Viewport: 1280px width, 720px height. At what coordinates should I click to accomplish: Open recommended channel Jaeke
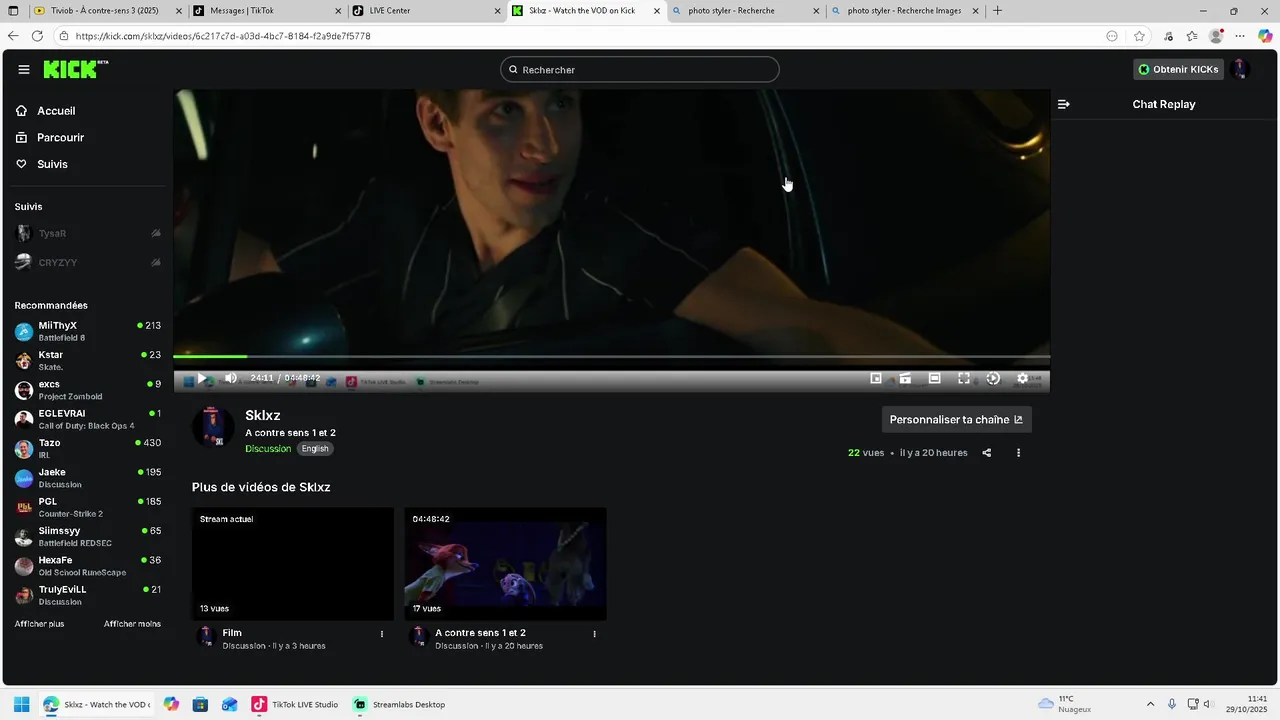click(x=88, y=478)
